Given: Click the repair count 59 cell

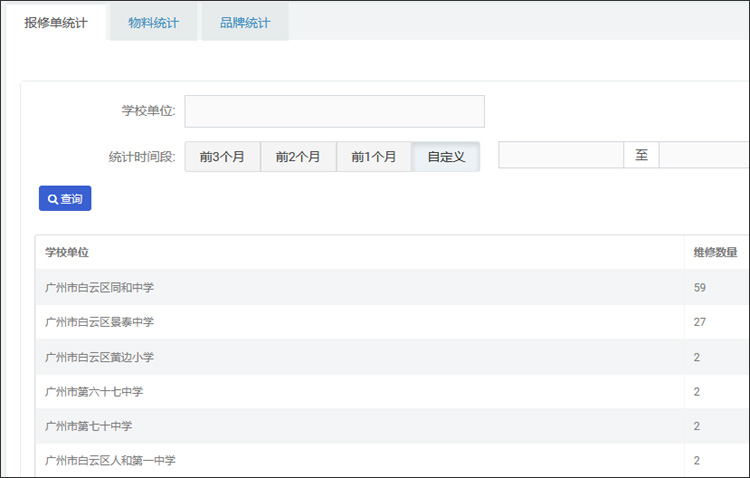Looking at the screenshot, I should click(x=700, y=287).
